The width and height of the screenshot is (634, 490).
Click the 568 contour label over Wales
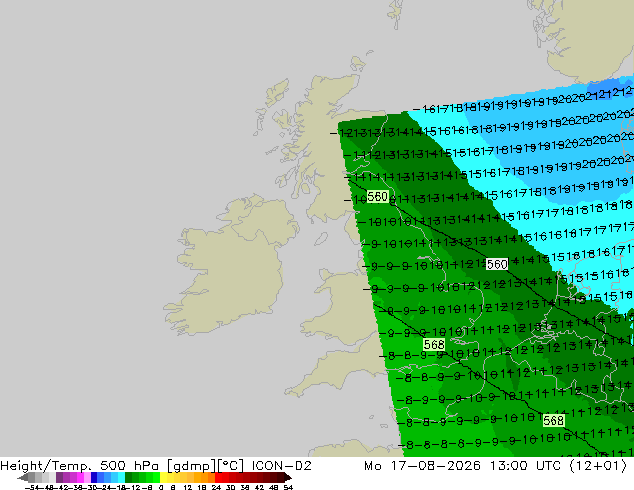point(434,344)
